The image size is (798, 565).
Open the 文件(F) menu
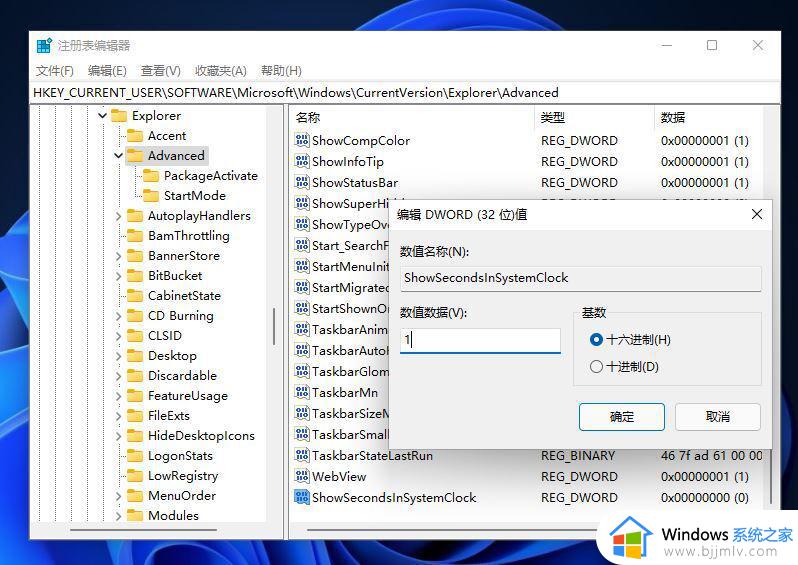tap(54, 71)
